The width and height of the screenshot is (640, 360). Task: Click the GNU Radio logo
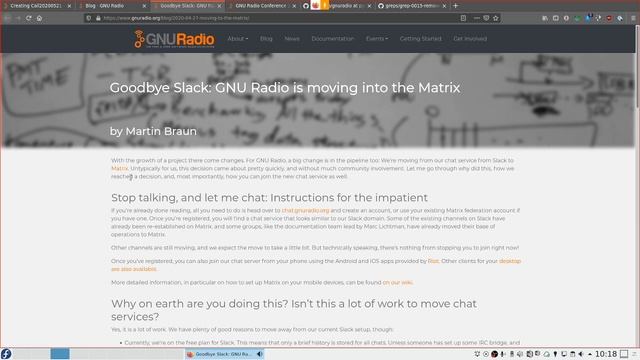(x=174, y=39)
